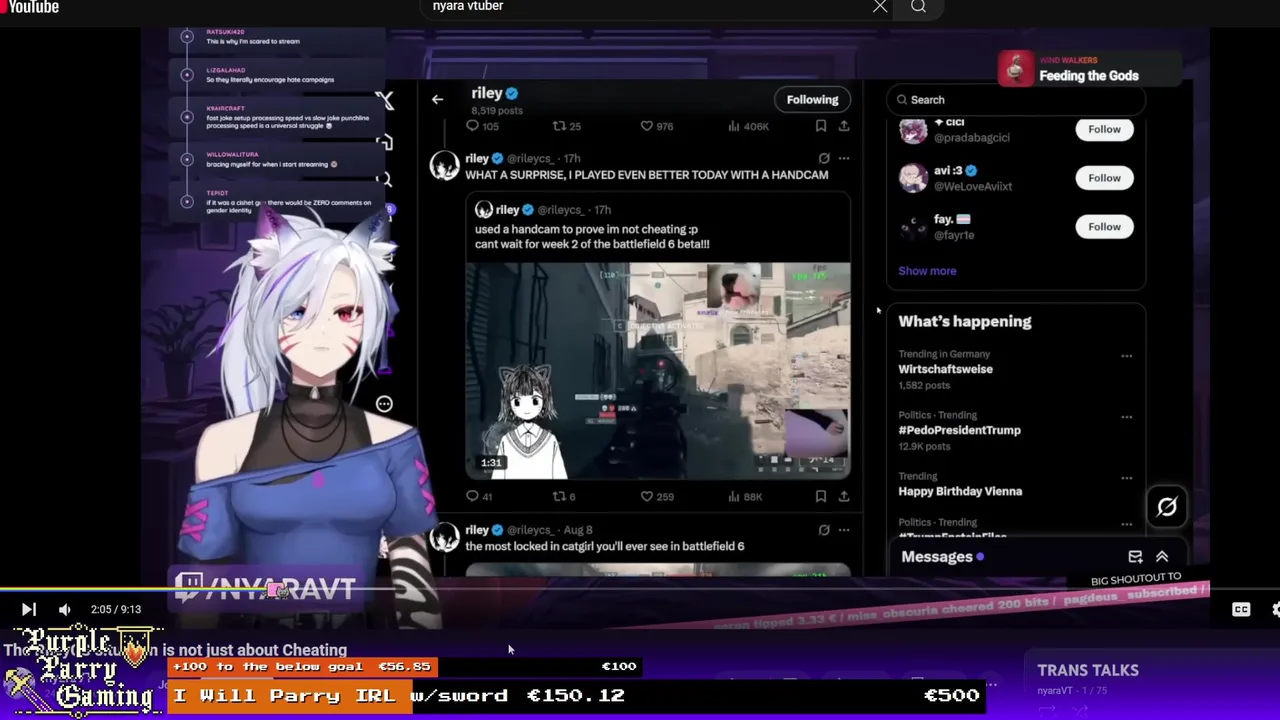1280x720 pixels.
Task: Open riley's avatar on the 17h tweet
Action: 444,166
